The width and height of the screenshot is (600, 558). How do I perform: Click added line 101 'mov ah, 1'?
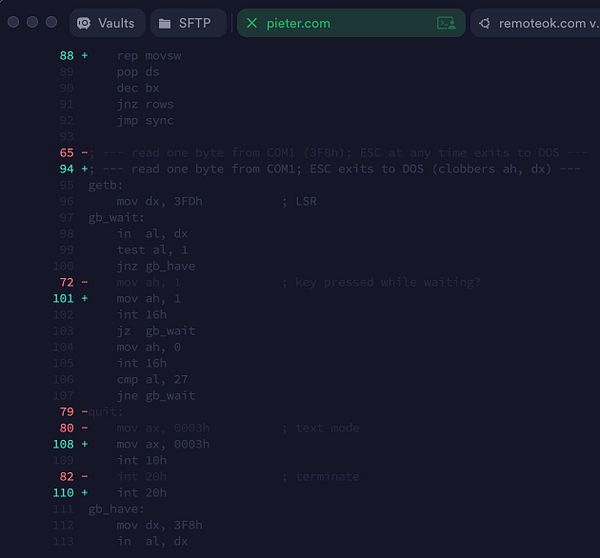click(148, 299)
